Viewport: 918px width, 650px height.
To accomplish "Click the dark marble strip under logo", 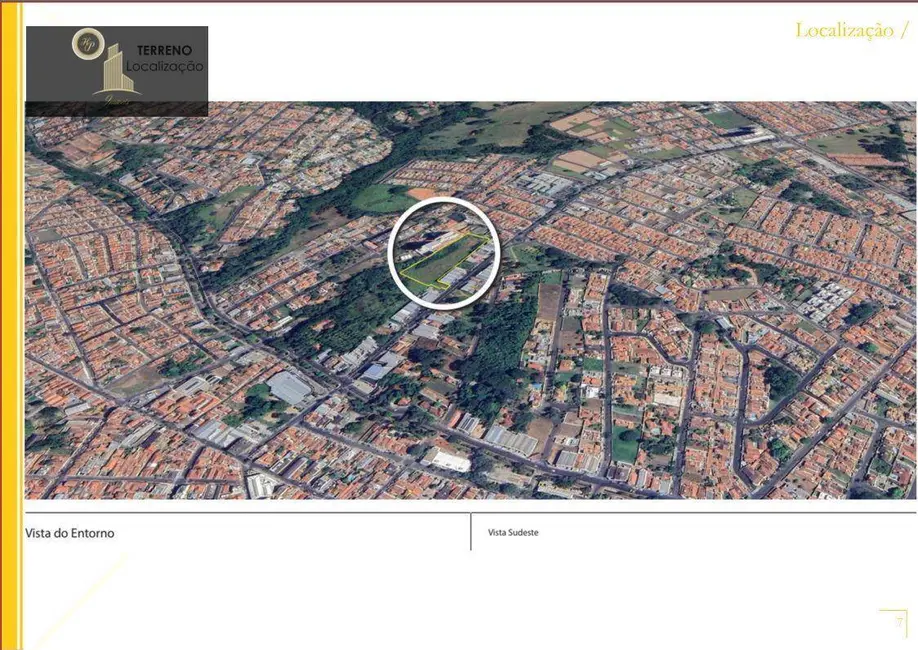I will (116, 107).
